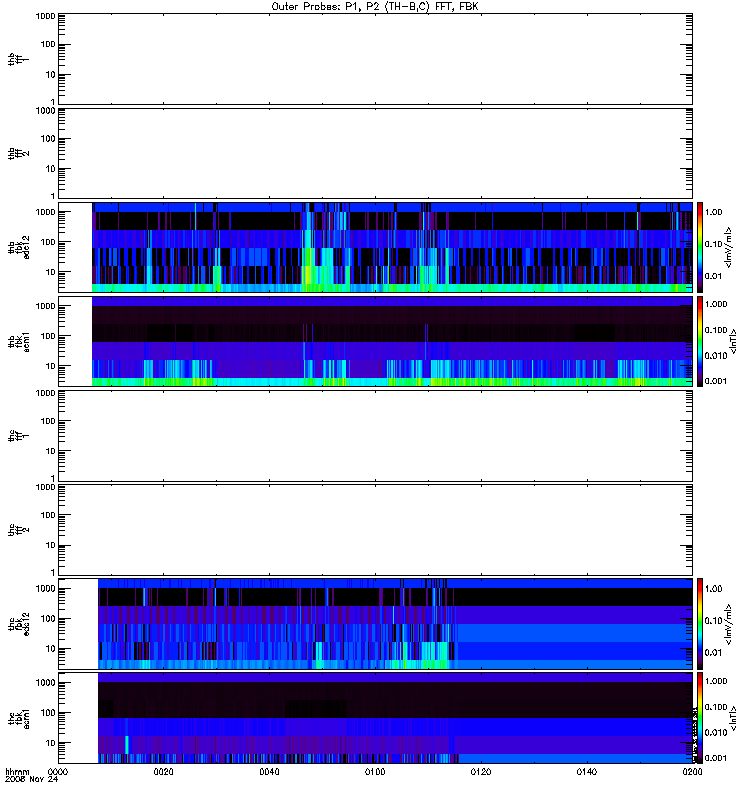Select the thc fbk scm1 spectrogram panel
This screenshot has width=750, height=800.
[x=376, y=718]
